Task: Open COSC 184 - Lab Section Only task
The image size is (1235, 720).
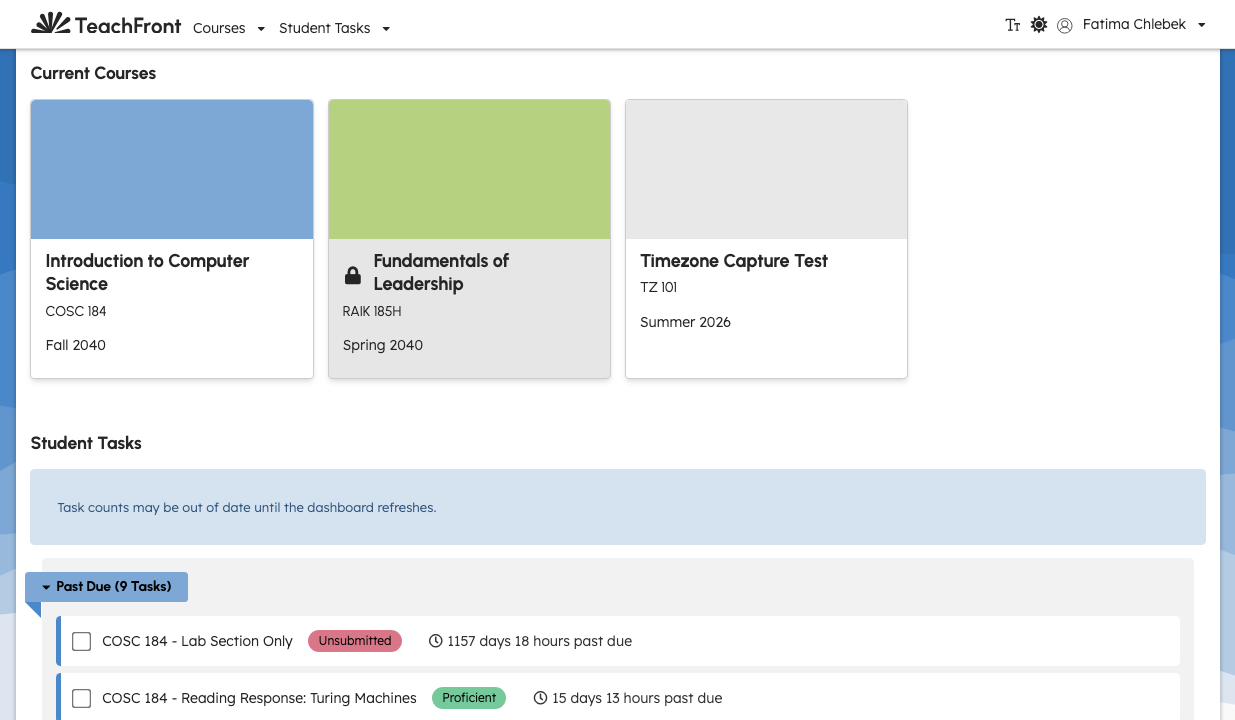Action: (197, 641)
